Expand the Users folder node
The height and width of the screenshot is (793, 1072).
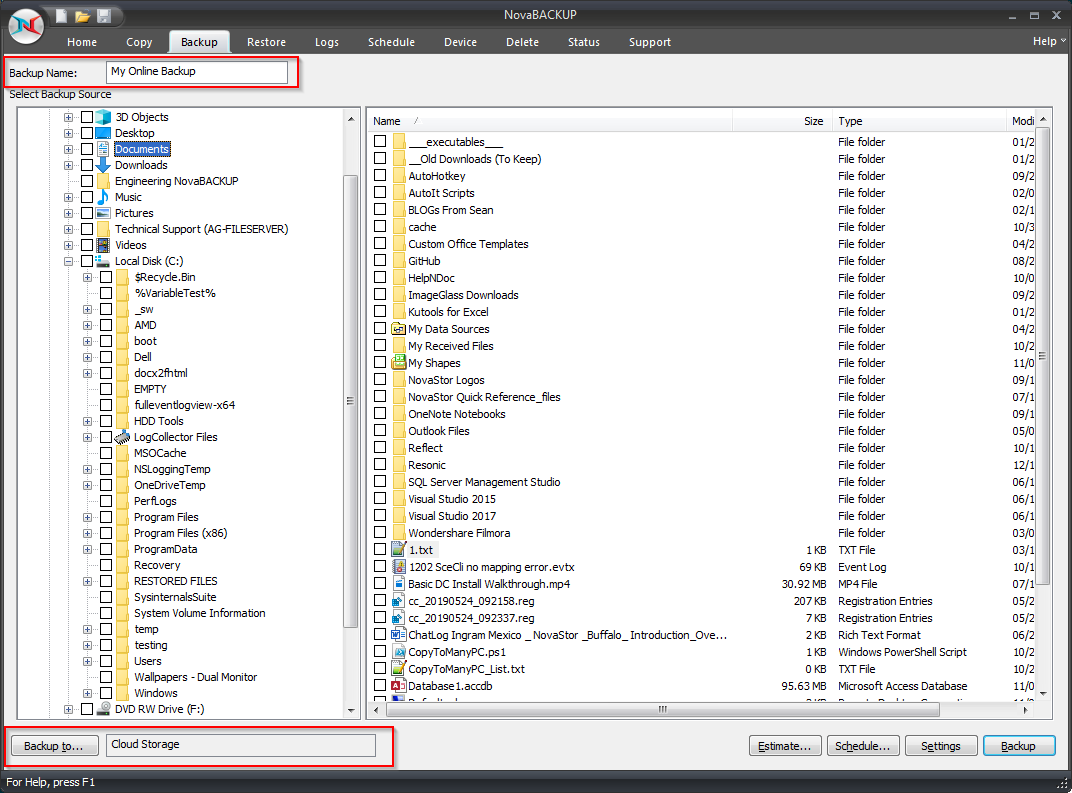pyautogui.click(x=88, y=661)
